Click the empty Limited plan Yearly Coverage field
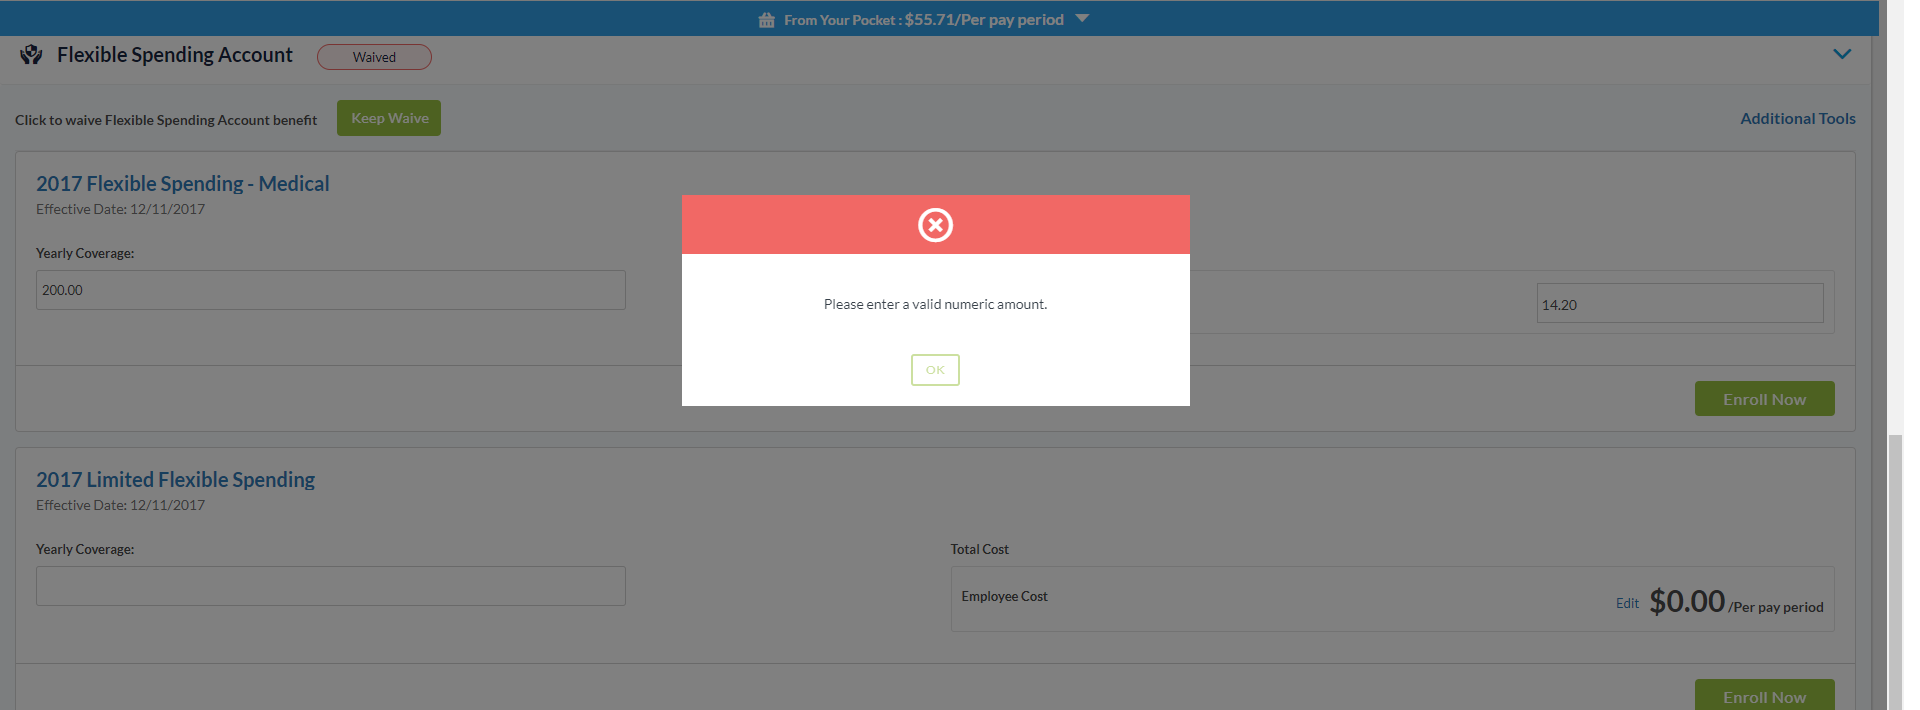 [x=330, y=586]
